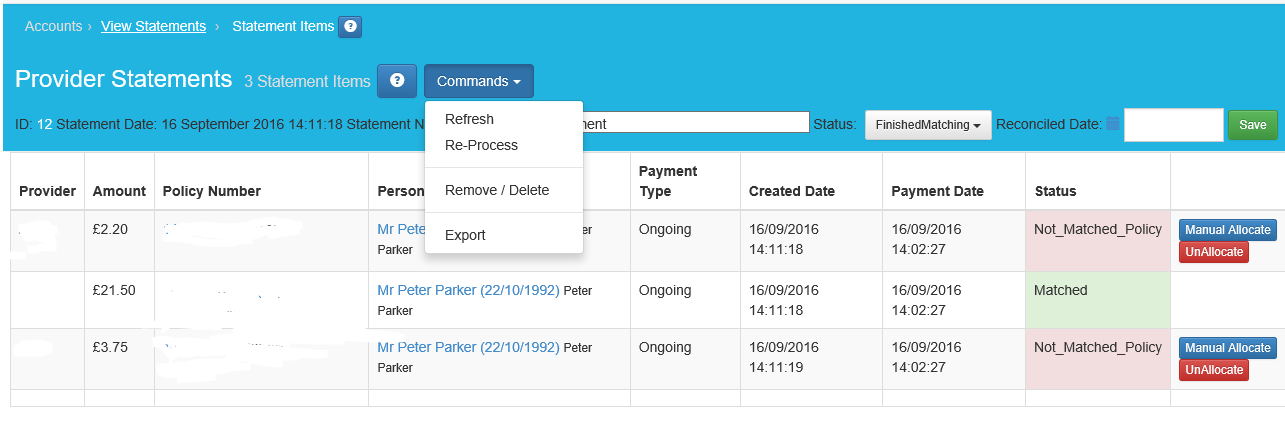Screen dimensions: 1285x441
Task: Select Refresh from Commands menu
Action: [469, 119]
